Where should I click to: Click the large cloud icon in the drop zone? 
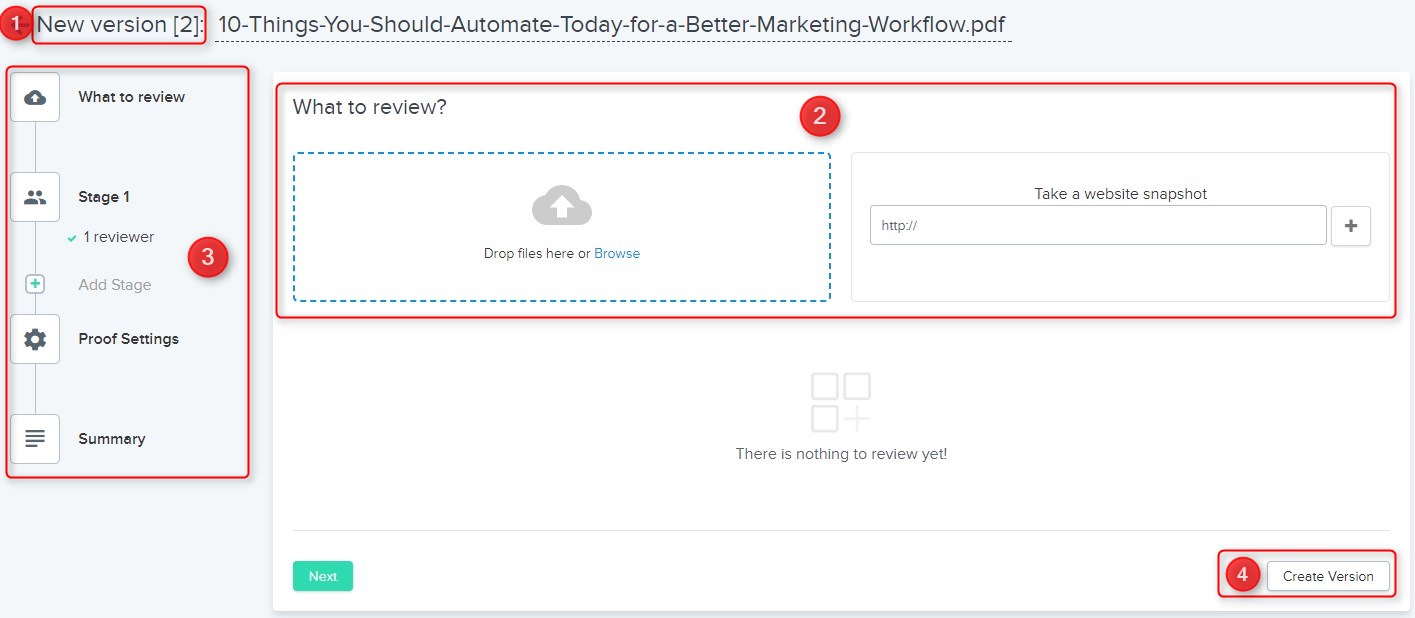[x=561, y=205]
